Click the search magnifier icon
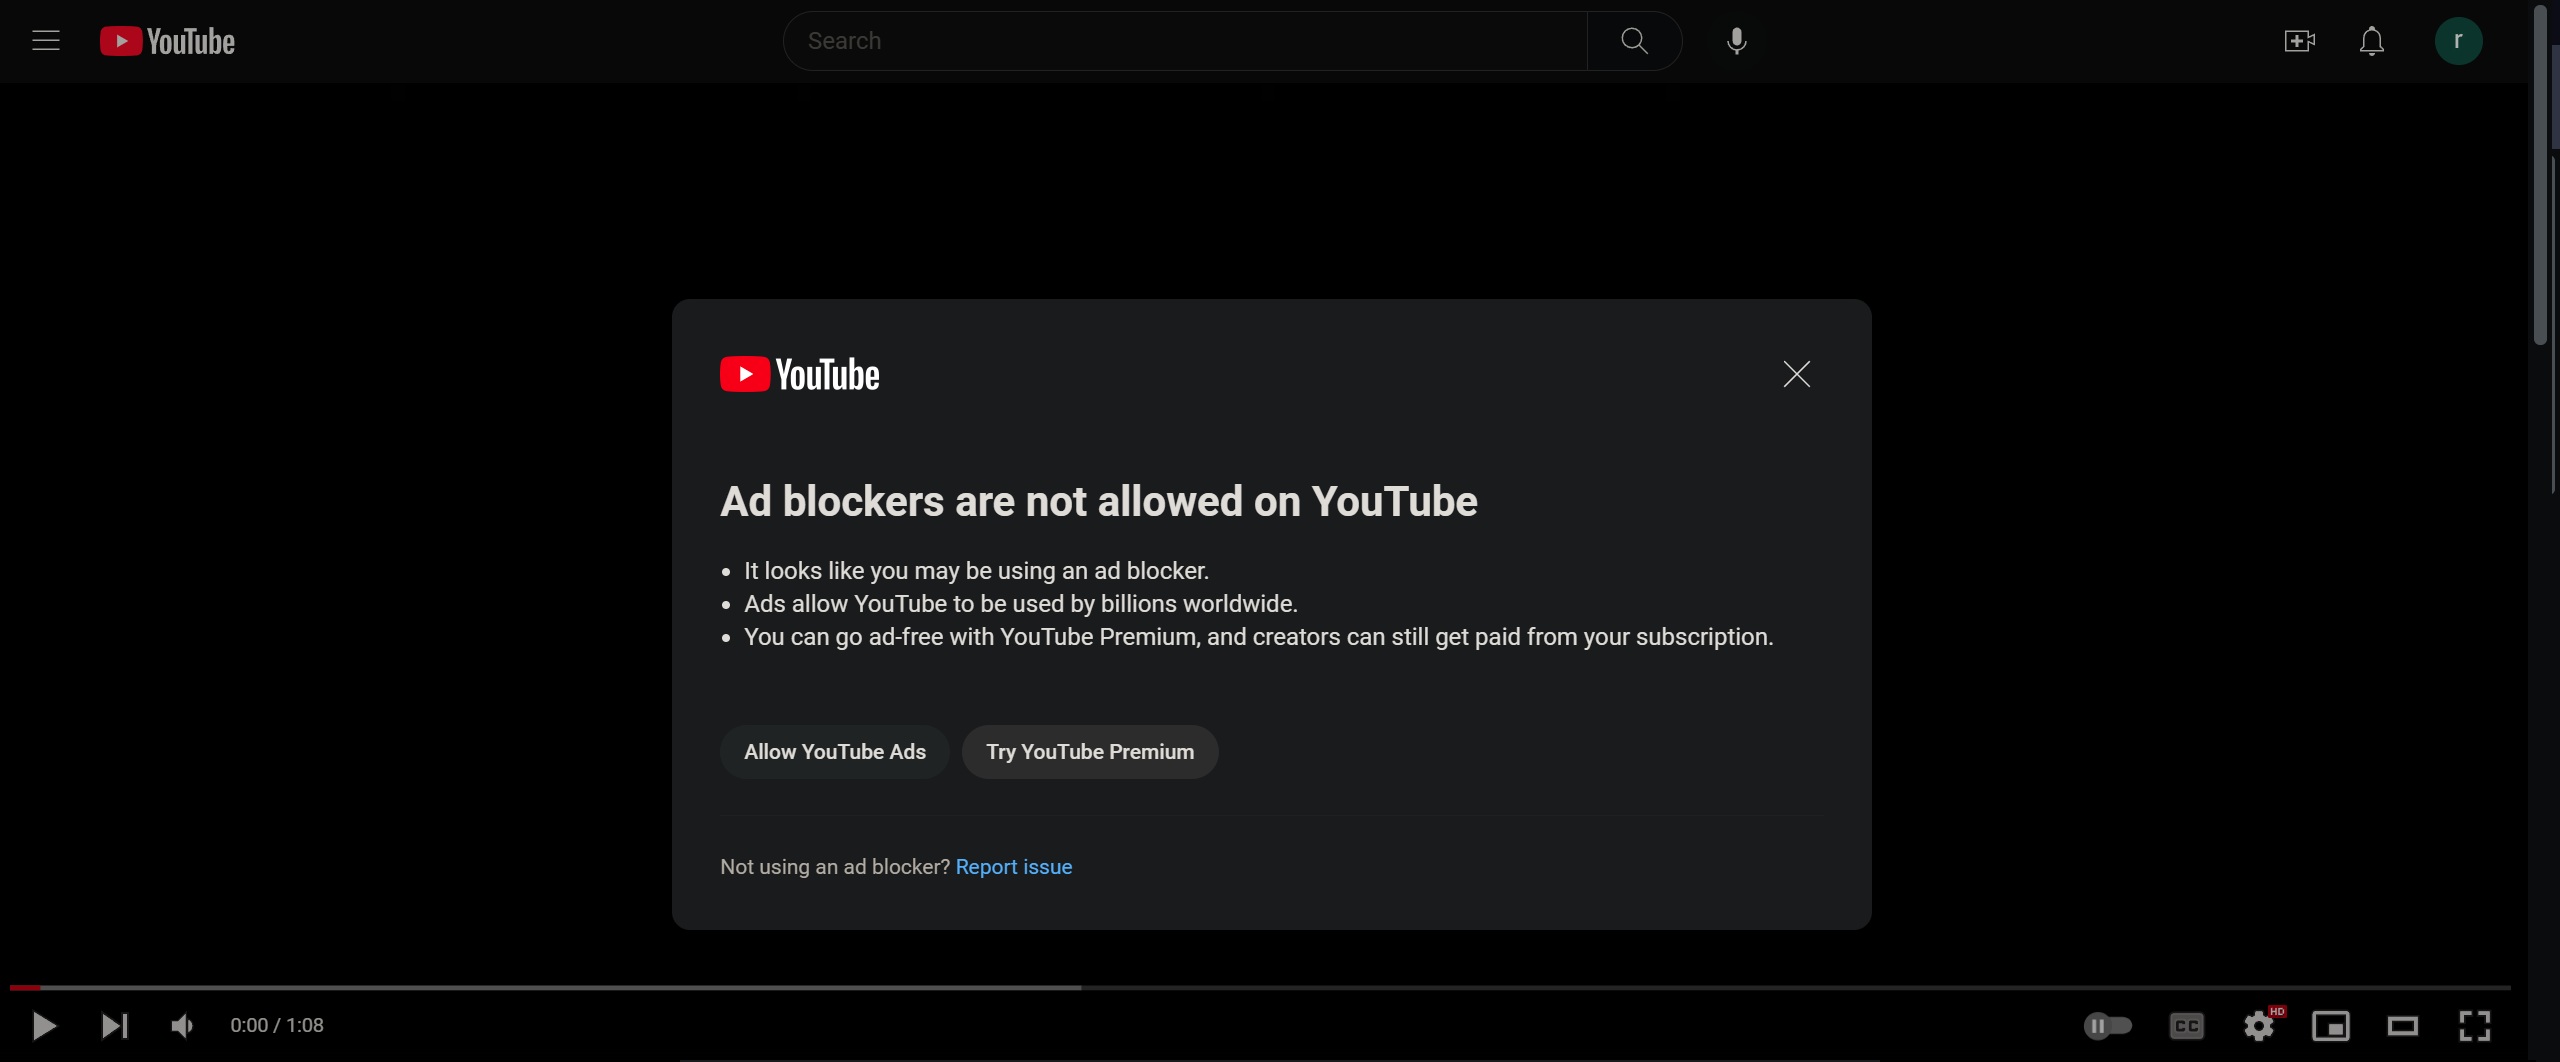 pyautogui.click(x=1632, y=40)
